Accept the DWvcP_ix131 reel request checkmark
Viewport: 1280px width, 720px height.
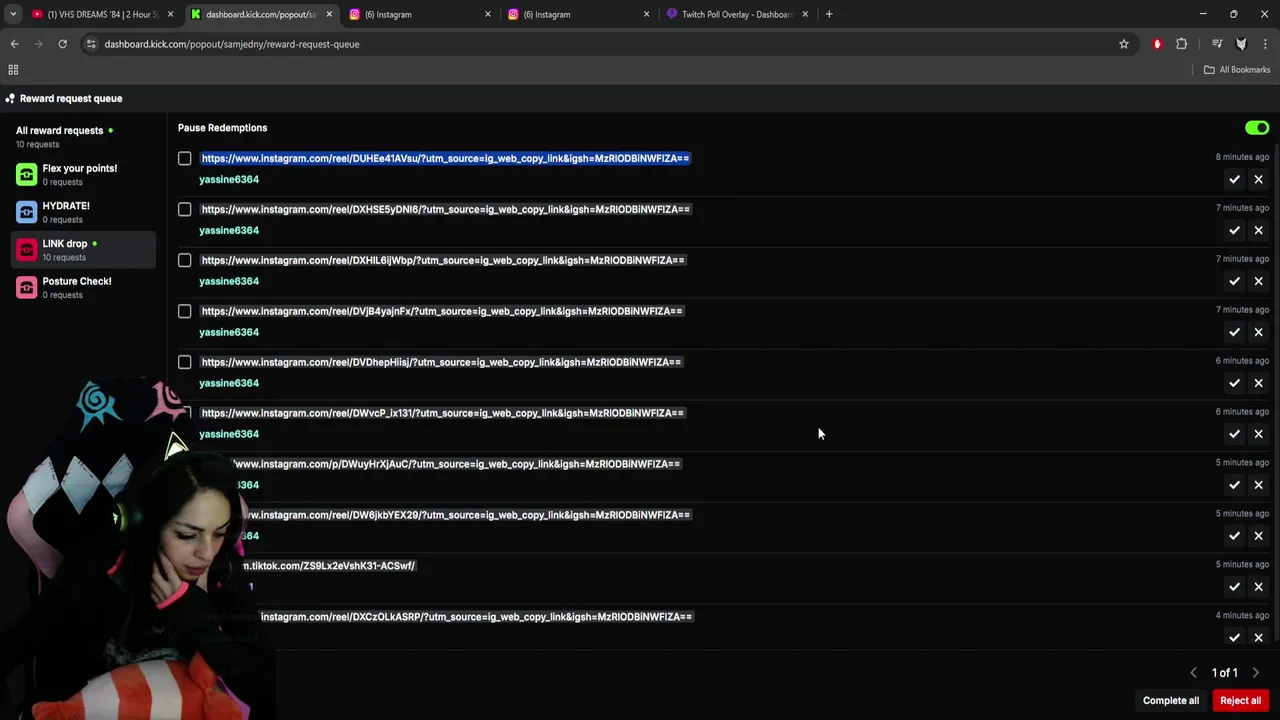tap(1234, 435)
